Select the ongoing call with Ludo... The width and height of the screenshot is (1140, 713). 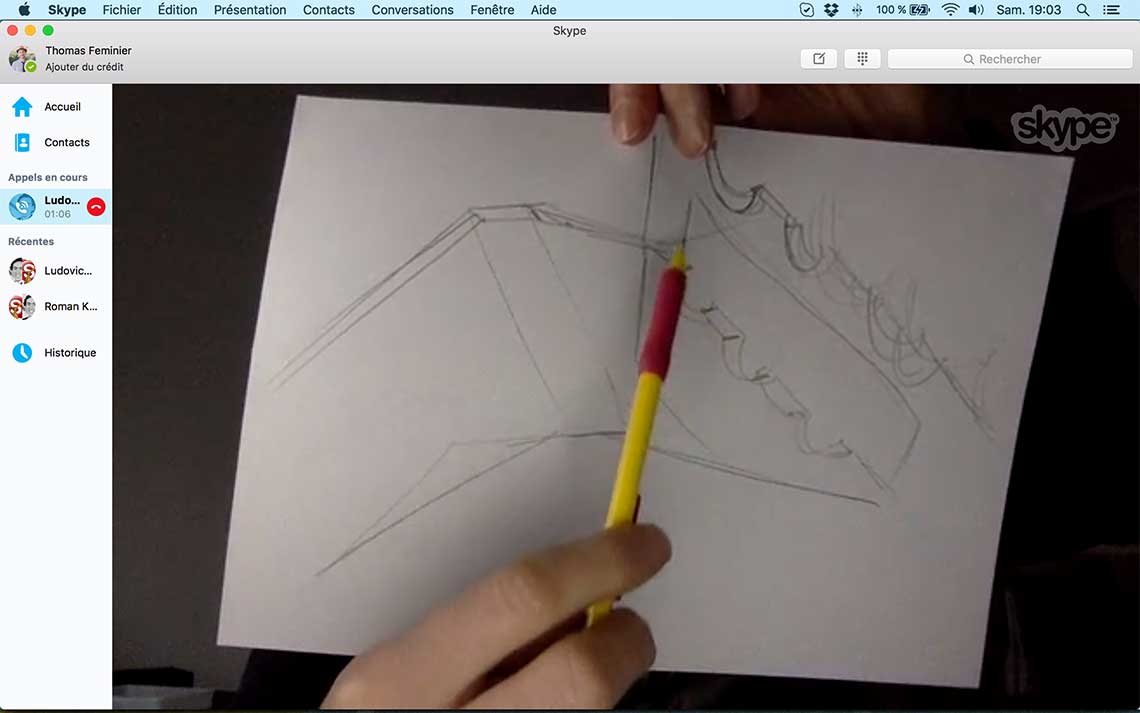(56, 206)
